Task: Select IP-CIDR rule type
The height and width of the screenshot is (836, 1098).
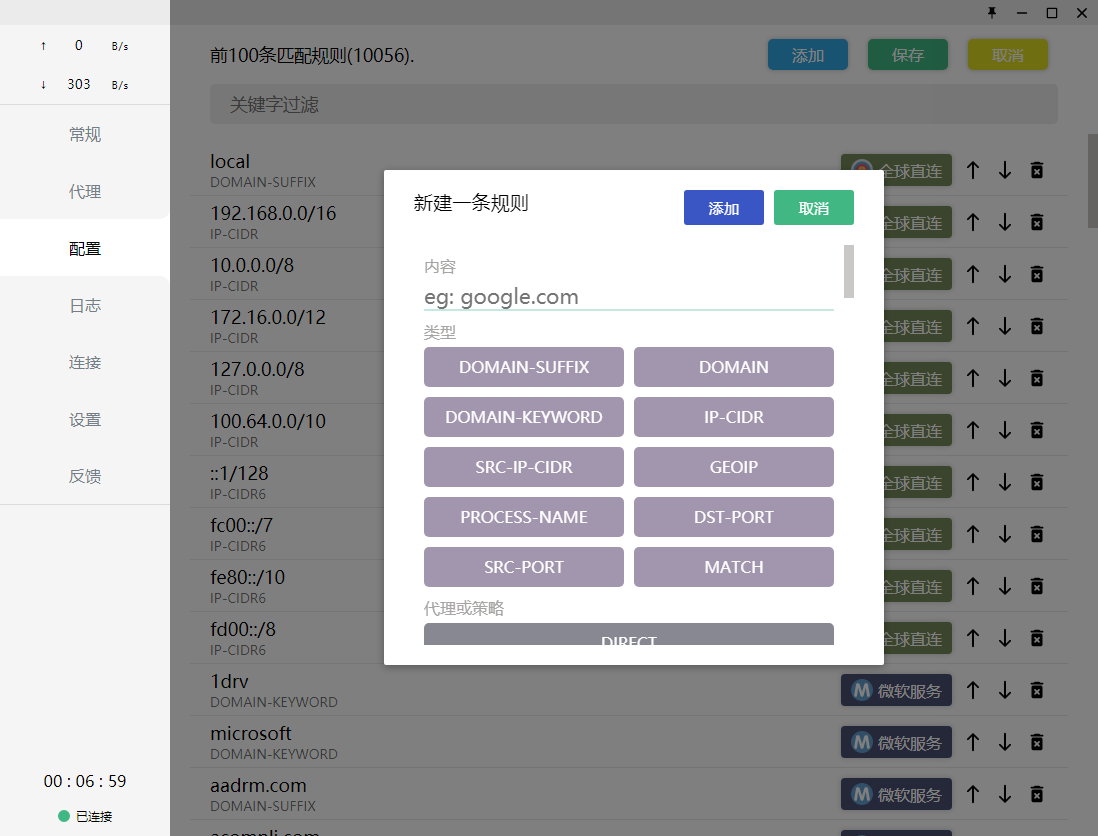Action: 734,417
